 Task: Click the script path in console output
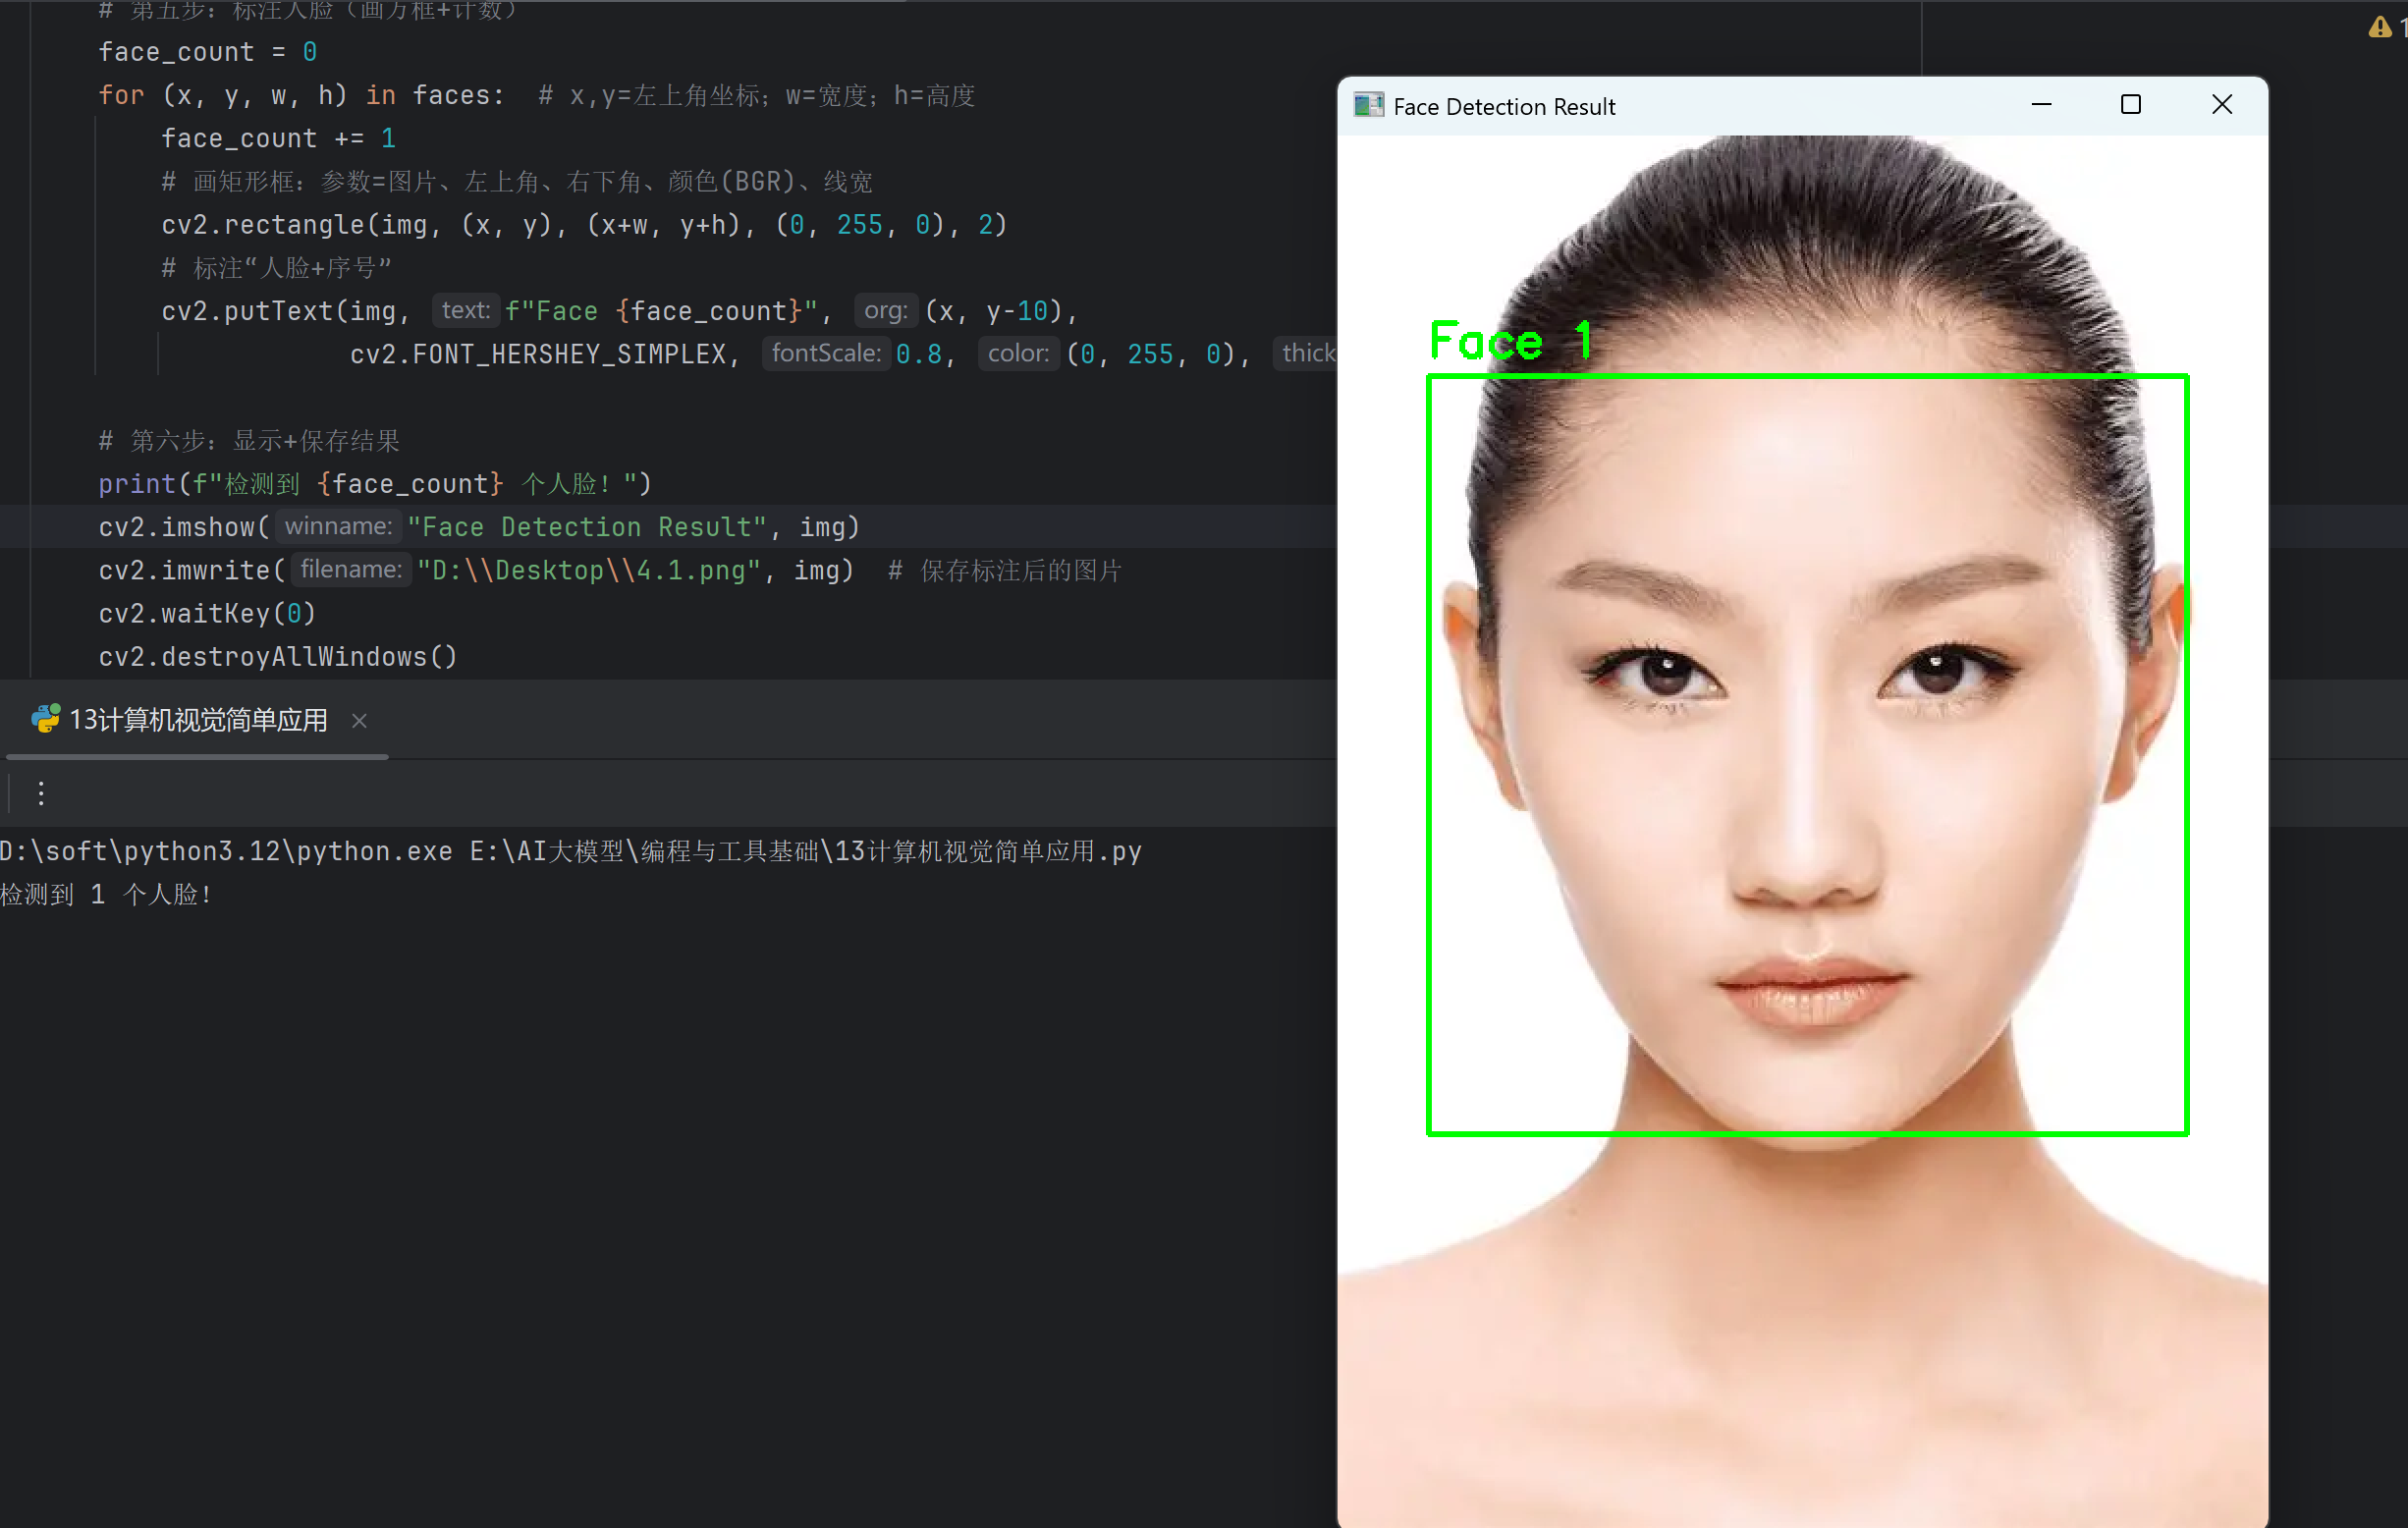[x=805, y=851]
